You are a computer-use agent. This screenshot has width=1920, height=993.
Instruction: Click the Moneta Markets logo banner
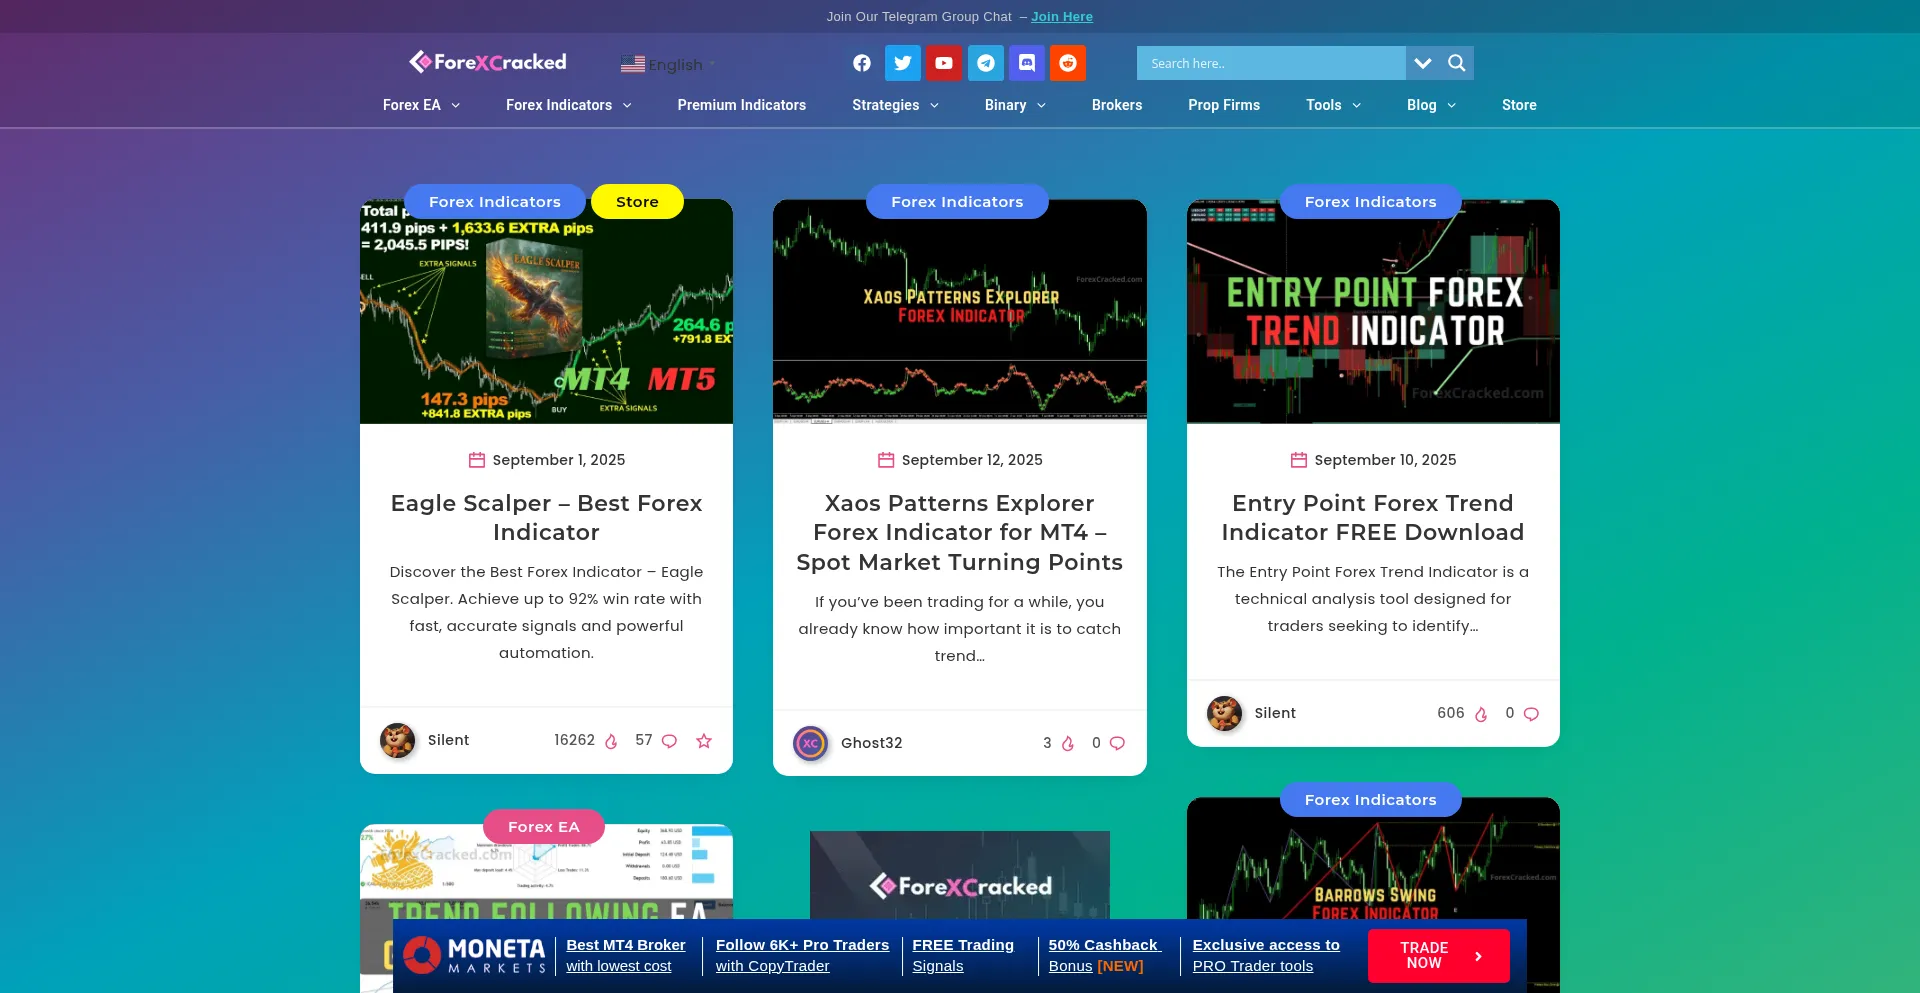click(475, 955)
